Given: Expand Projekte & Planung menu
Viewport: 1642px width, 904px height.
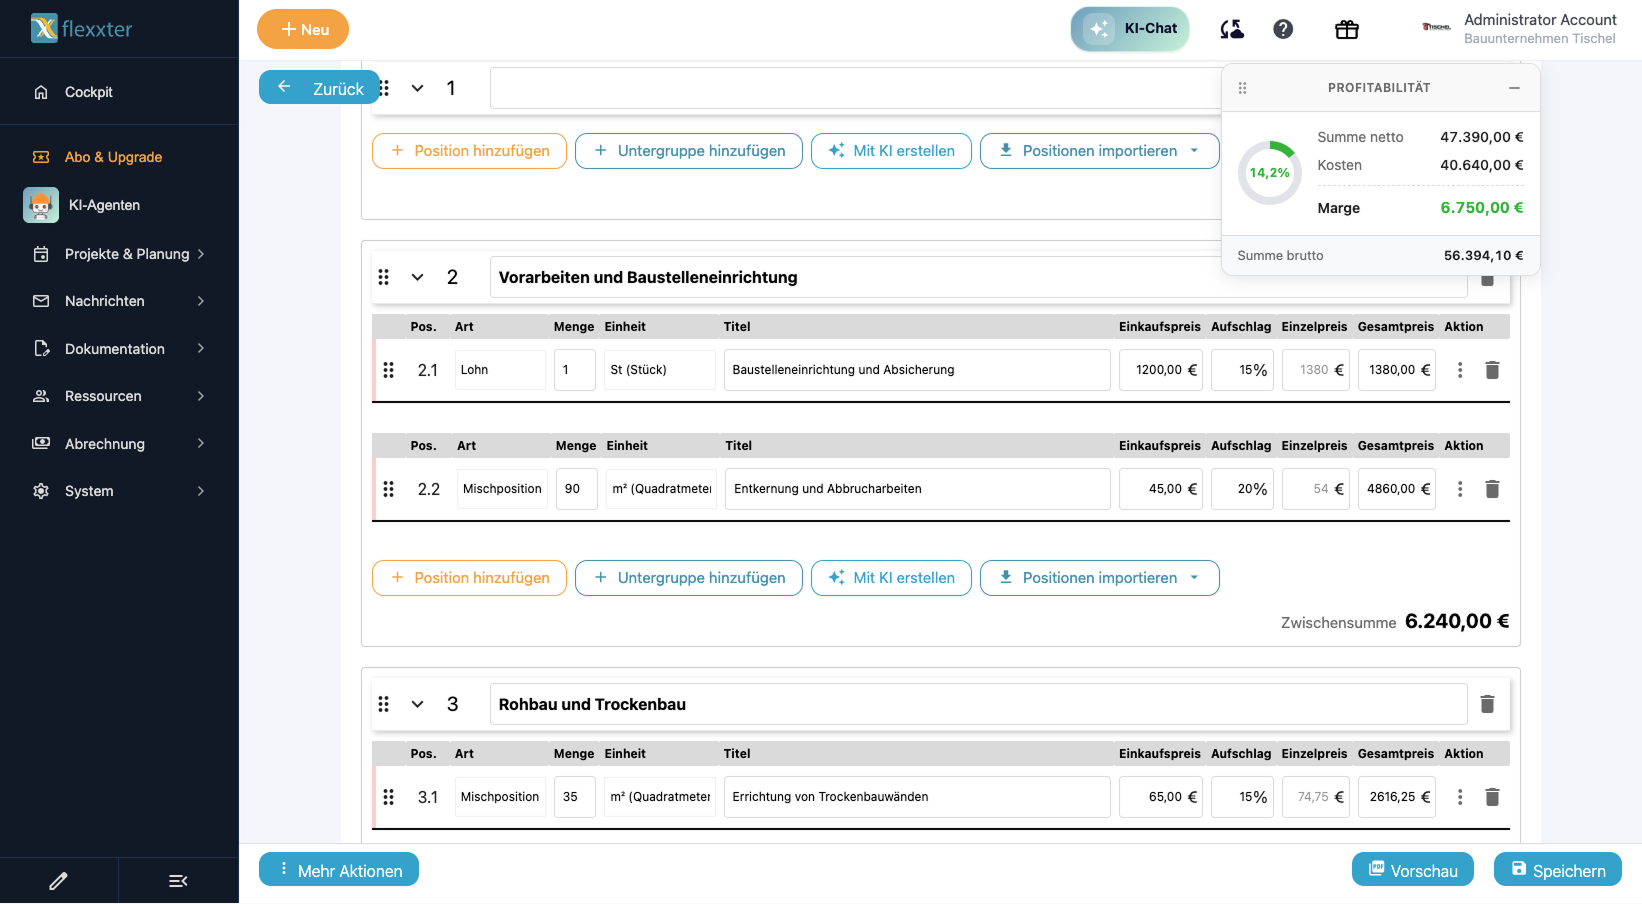Looking at the screenshot, I should pyautogui.click(x=119, y=254).
